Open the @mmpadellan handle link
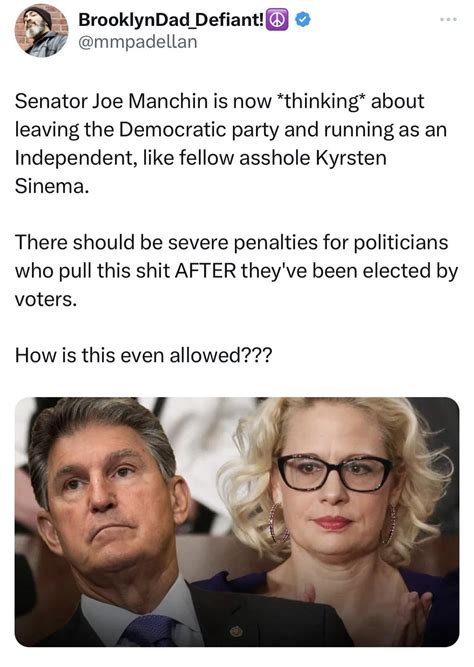The height and width of the screenshot is (667, 474). (x=137, y=42)
